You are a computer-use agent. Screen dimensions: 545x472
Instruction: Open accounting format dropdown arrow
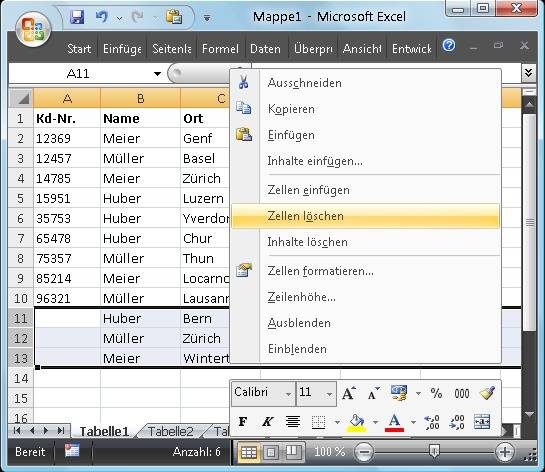418,393
